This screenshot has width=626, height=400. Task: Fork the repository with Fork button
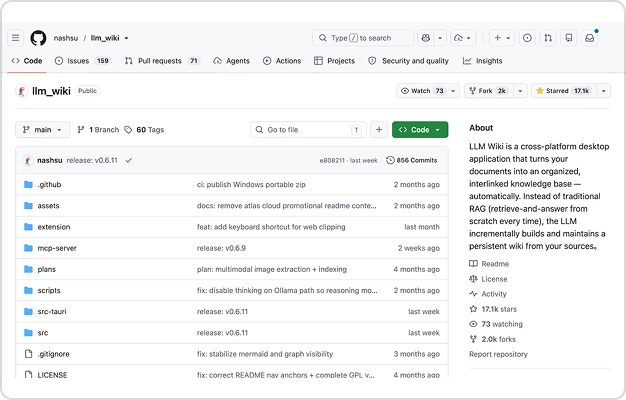[x=489, y=91]
